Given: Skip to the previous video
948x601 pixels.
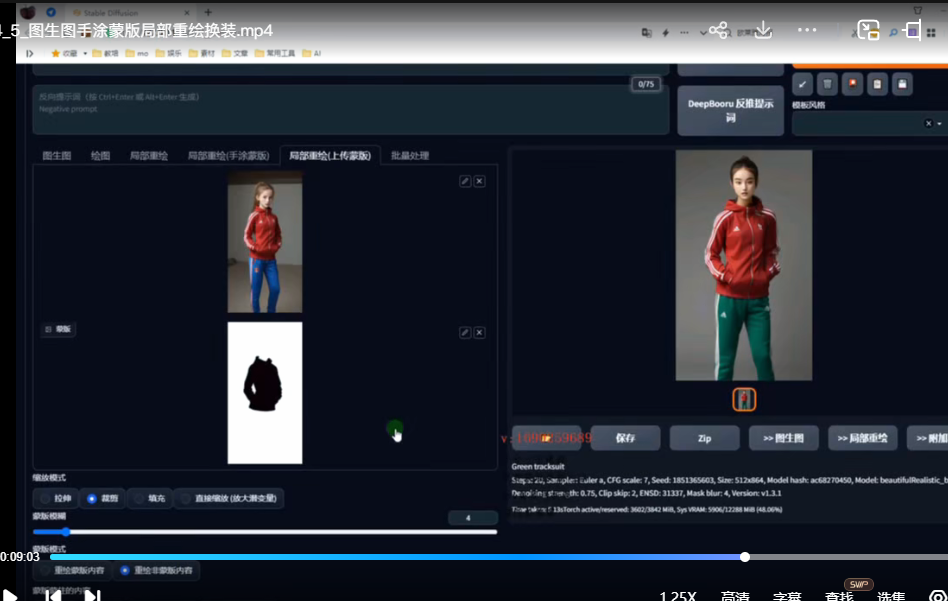Looking at the screenshot, I should pyautogui.click(x=53, y=595).
